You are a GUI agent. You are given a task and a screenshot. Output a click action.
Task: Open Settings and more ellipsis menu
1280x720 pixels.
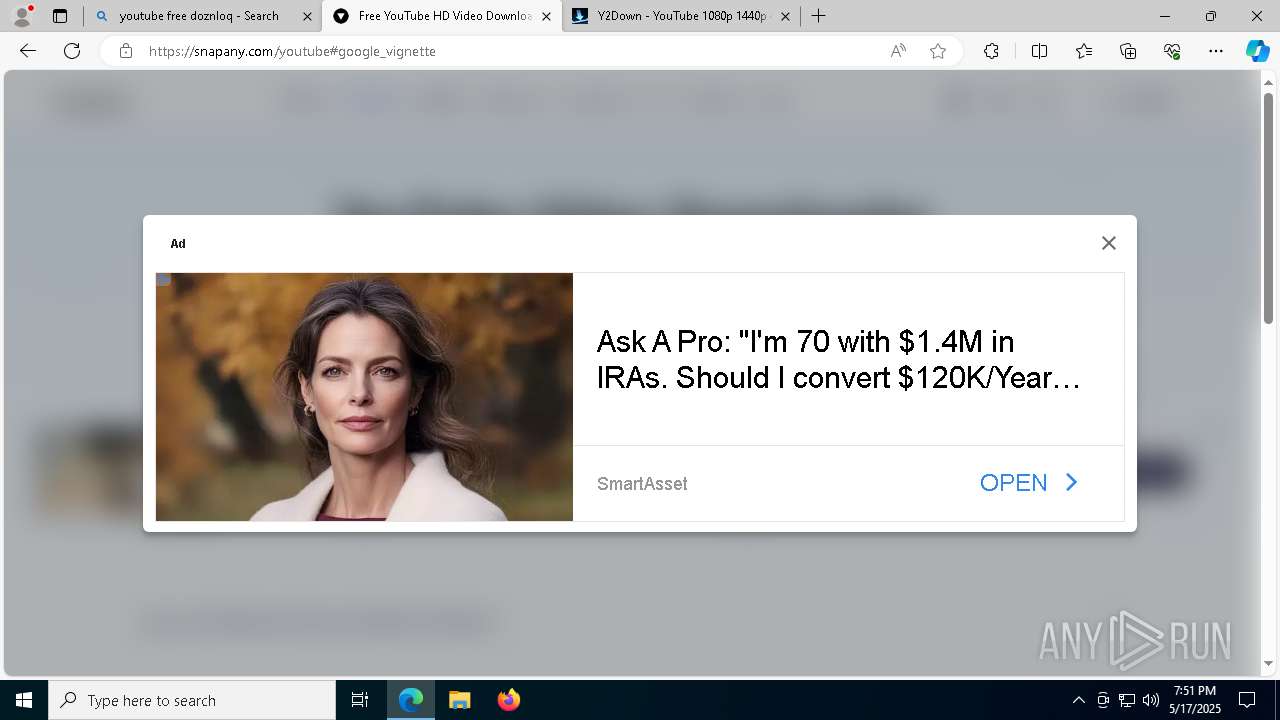1216,51
